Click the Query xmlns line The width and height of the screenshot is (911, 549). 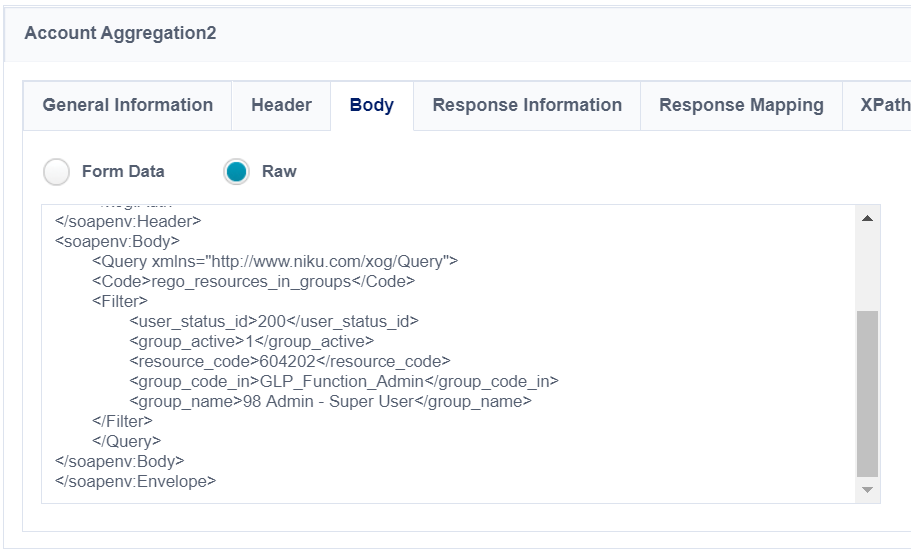(274, 261)
